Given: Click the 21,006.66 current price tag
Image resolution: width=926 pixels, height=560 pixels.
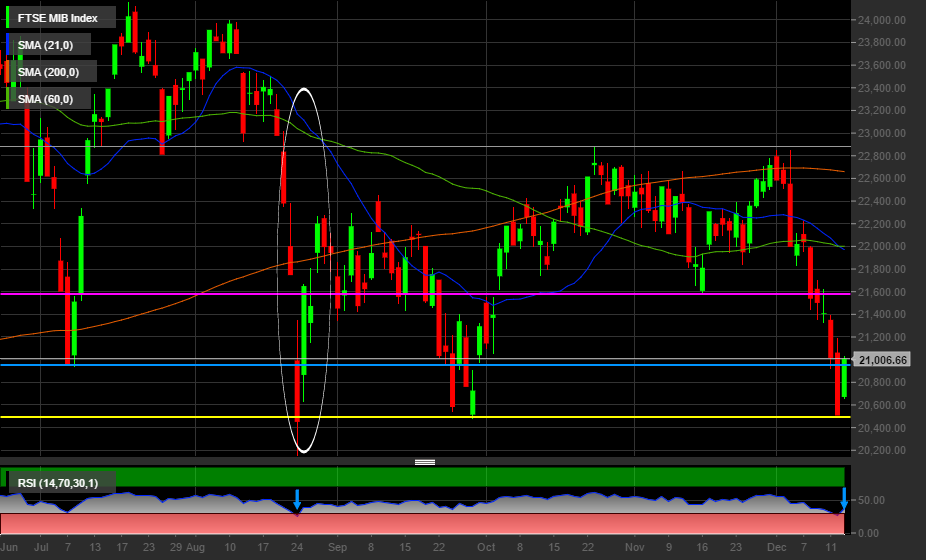Looking at the screenshot, I should tap(882, 360).
